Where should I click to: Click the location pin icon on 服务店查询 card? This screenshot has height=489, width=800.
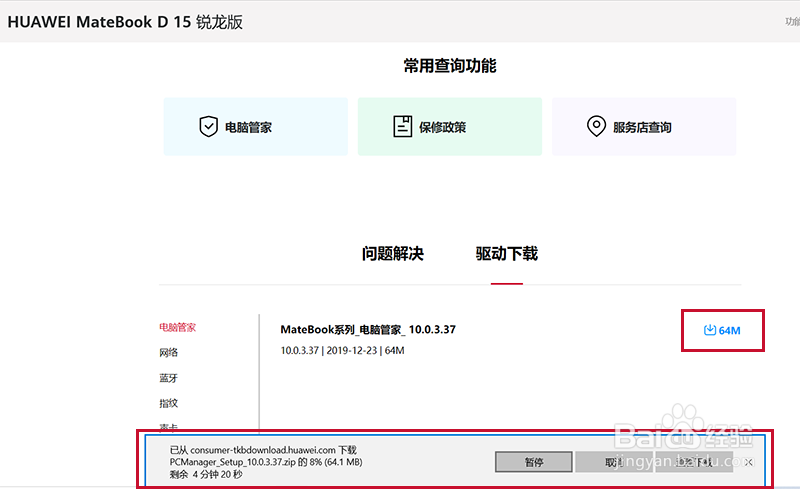coord(596,126)
